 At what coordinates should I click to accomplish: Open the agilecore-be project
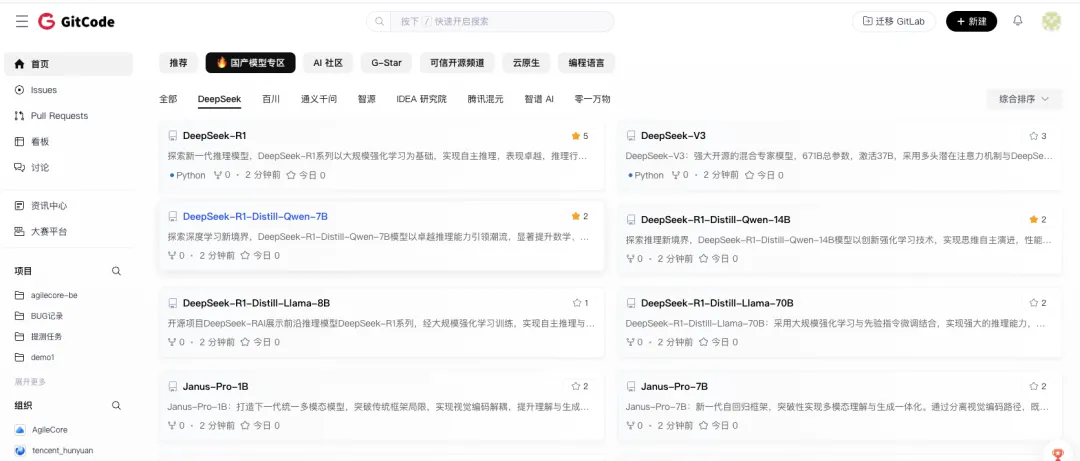(54, 296)
